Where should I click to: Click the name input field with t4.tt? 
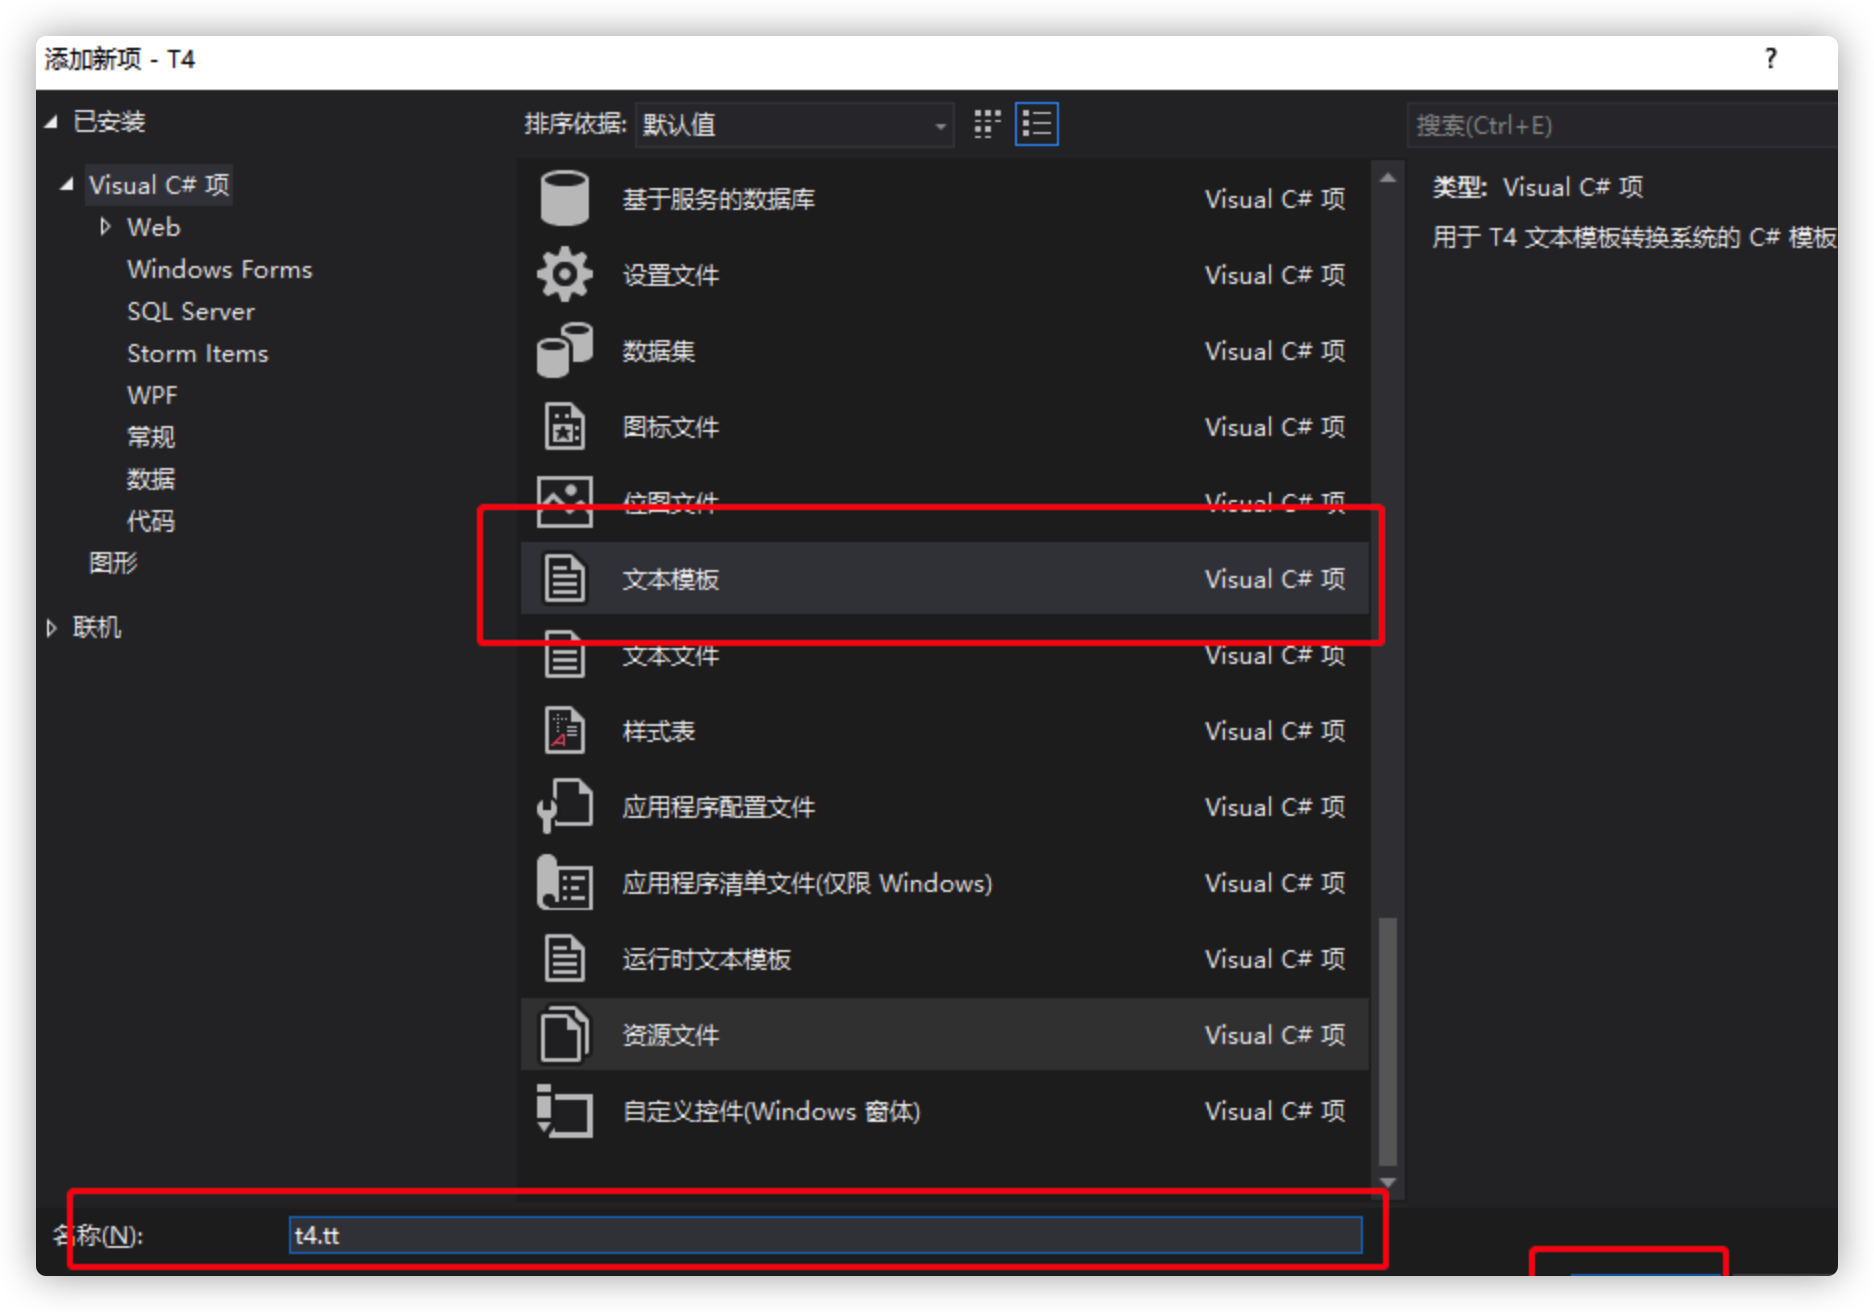pos(825,1235)
